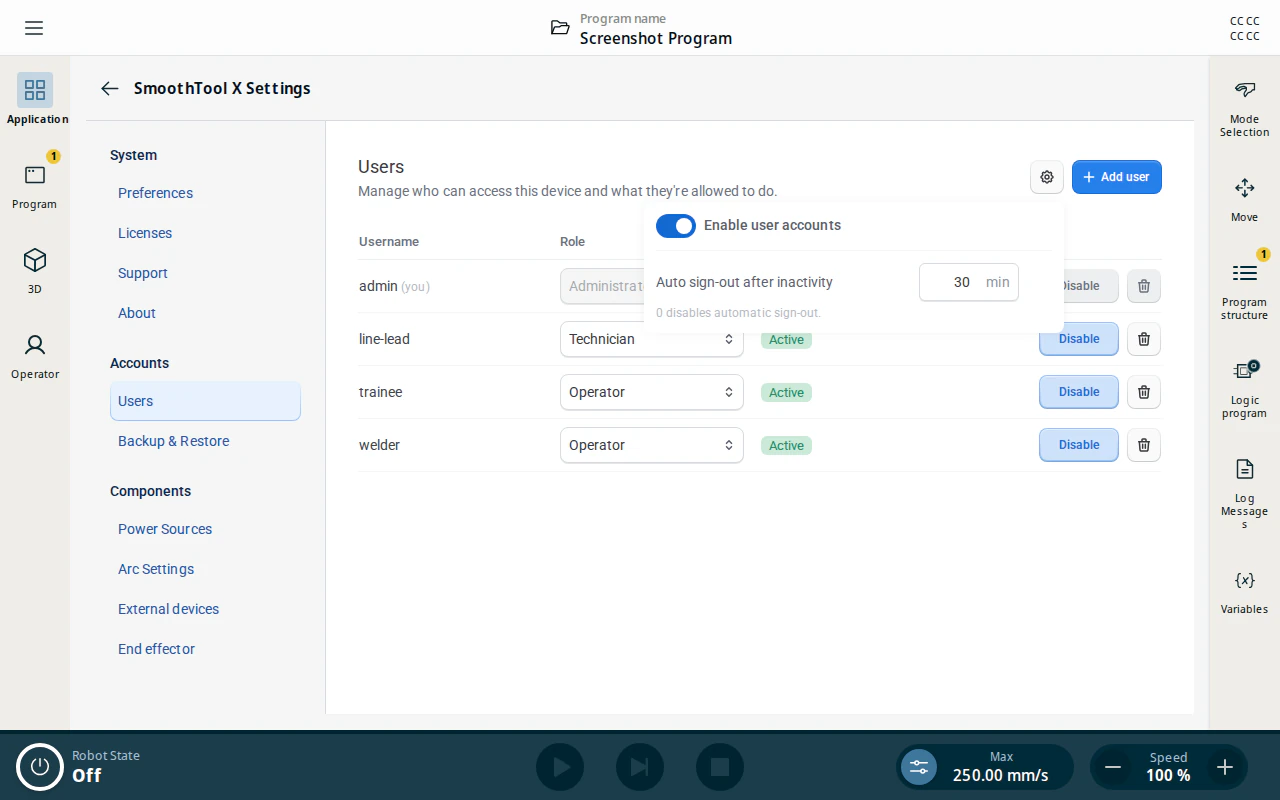The image size is (1280, 800).
Task: Open the Move panel
Action: click(1244, 199)
